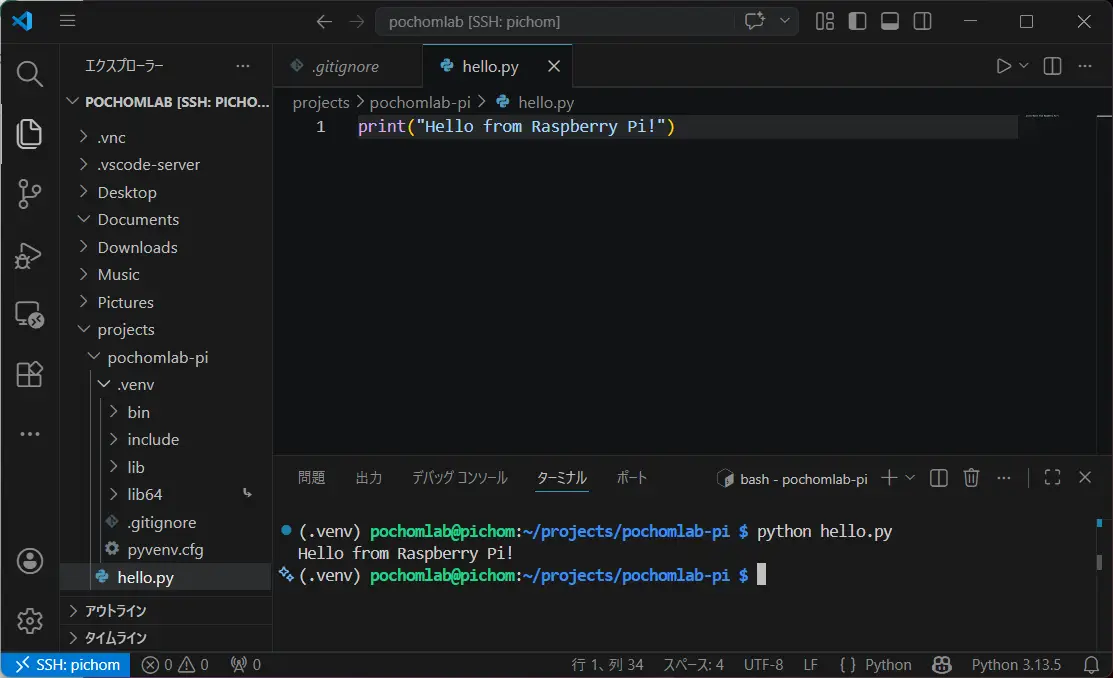The image size is (1113, 678).
Task: Close the hello.py tab
Action: 554,66
